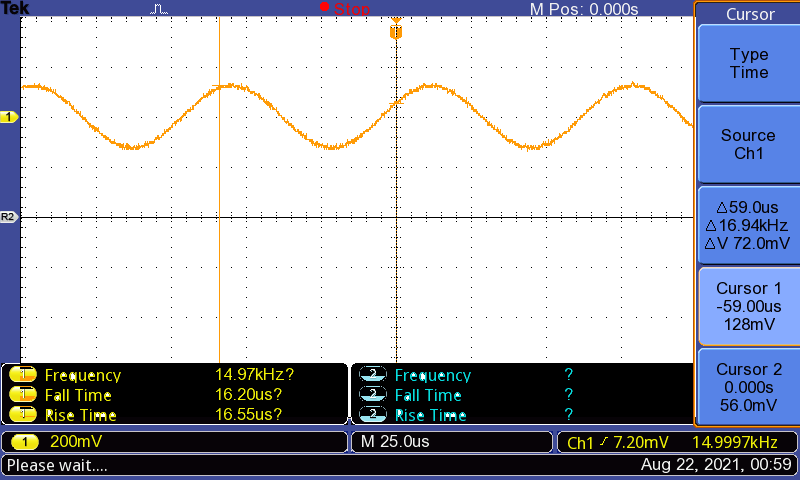
Task: Click the R2 reference marker on the left edge
Action: (9, 217)
